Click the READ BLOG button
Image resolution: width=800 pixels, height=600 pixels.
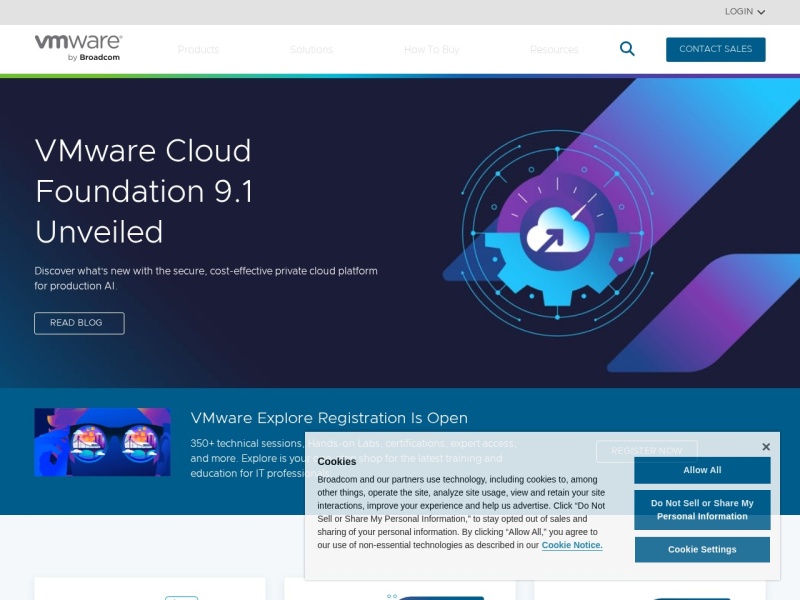pyautogui.click(x=79, y=323)
